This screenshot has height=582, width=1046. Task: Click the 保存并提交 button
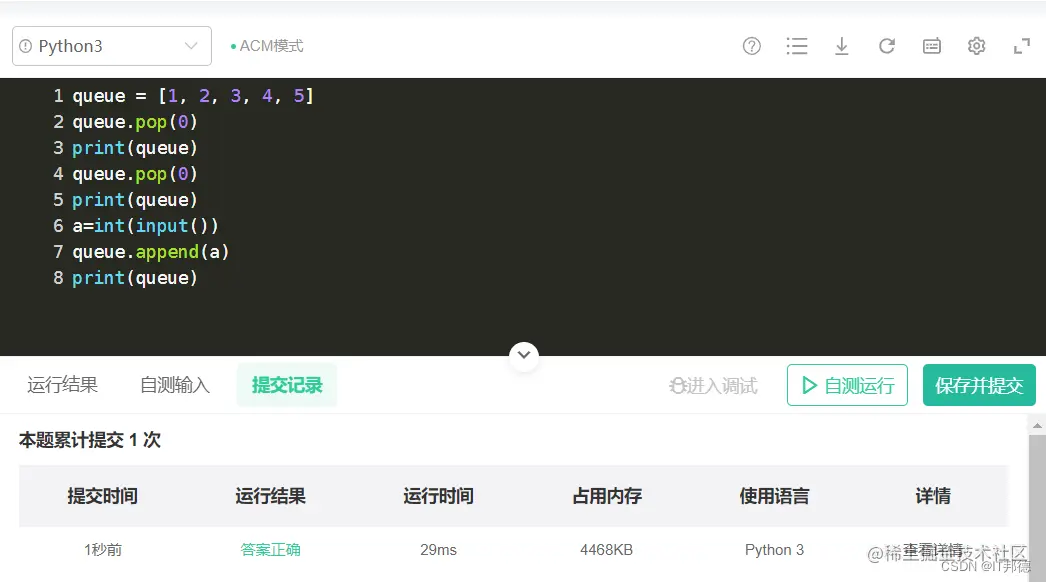click(979, 385)
